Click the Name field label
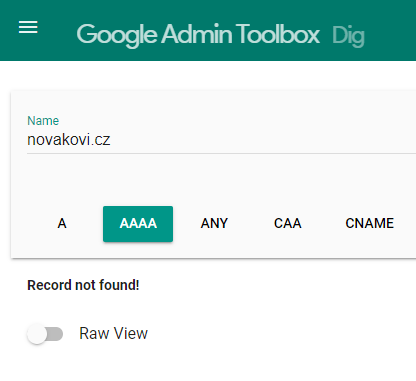The width and height of the screenshot is (416, 381). click(43, 121)
